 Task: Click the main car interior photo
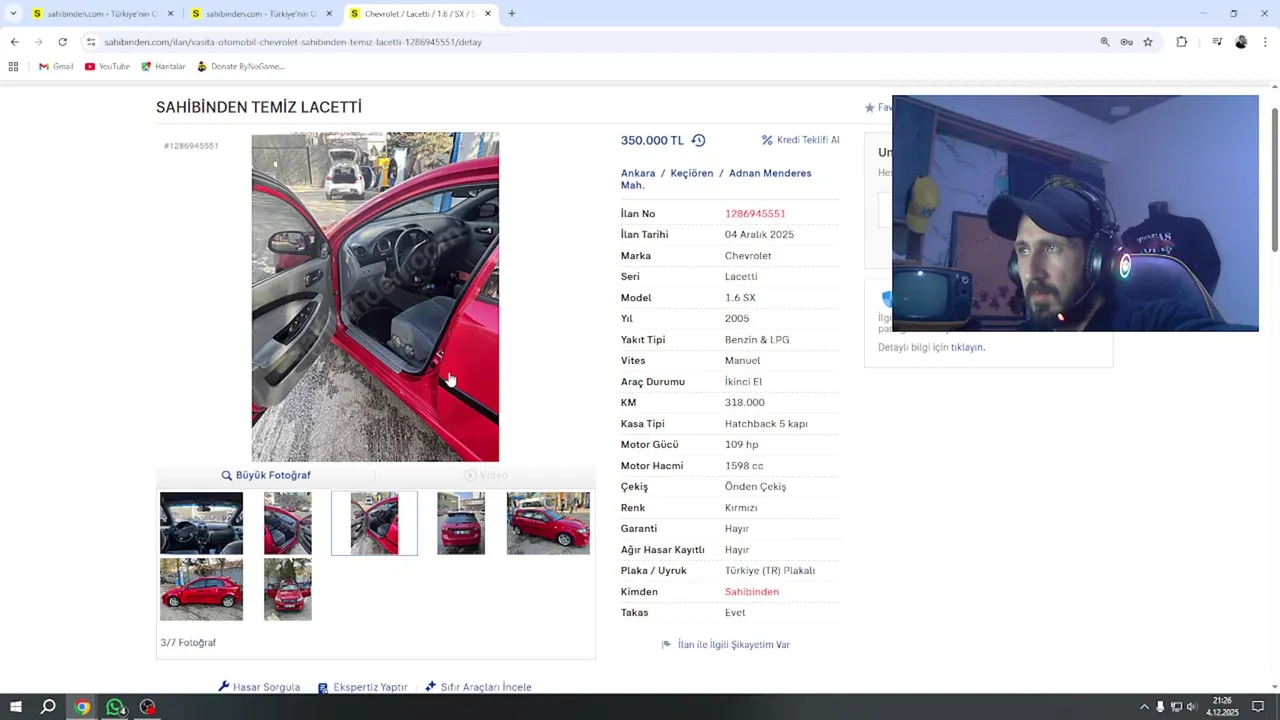pos(375,297)
